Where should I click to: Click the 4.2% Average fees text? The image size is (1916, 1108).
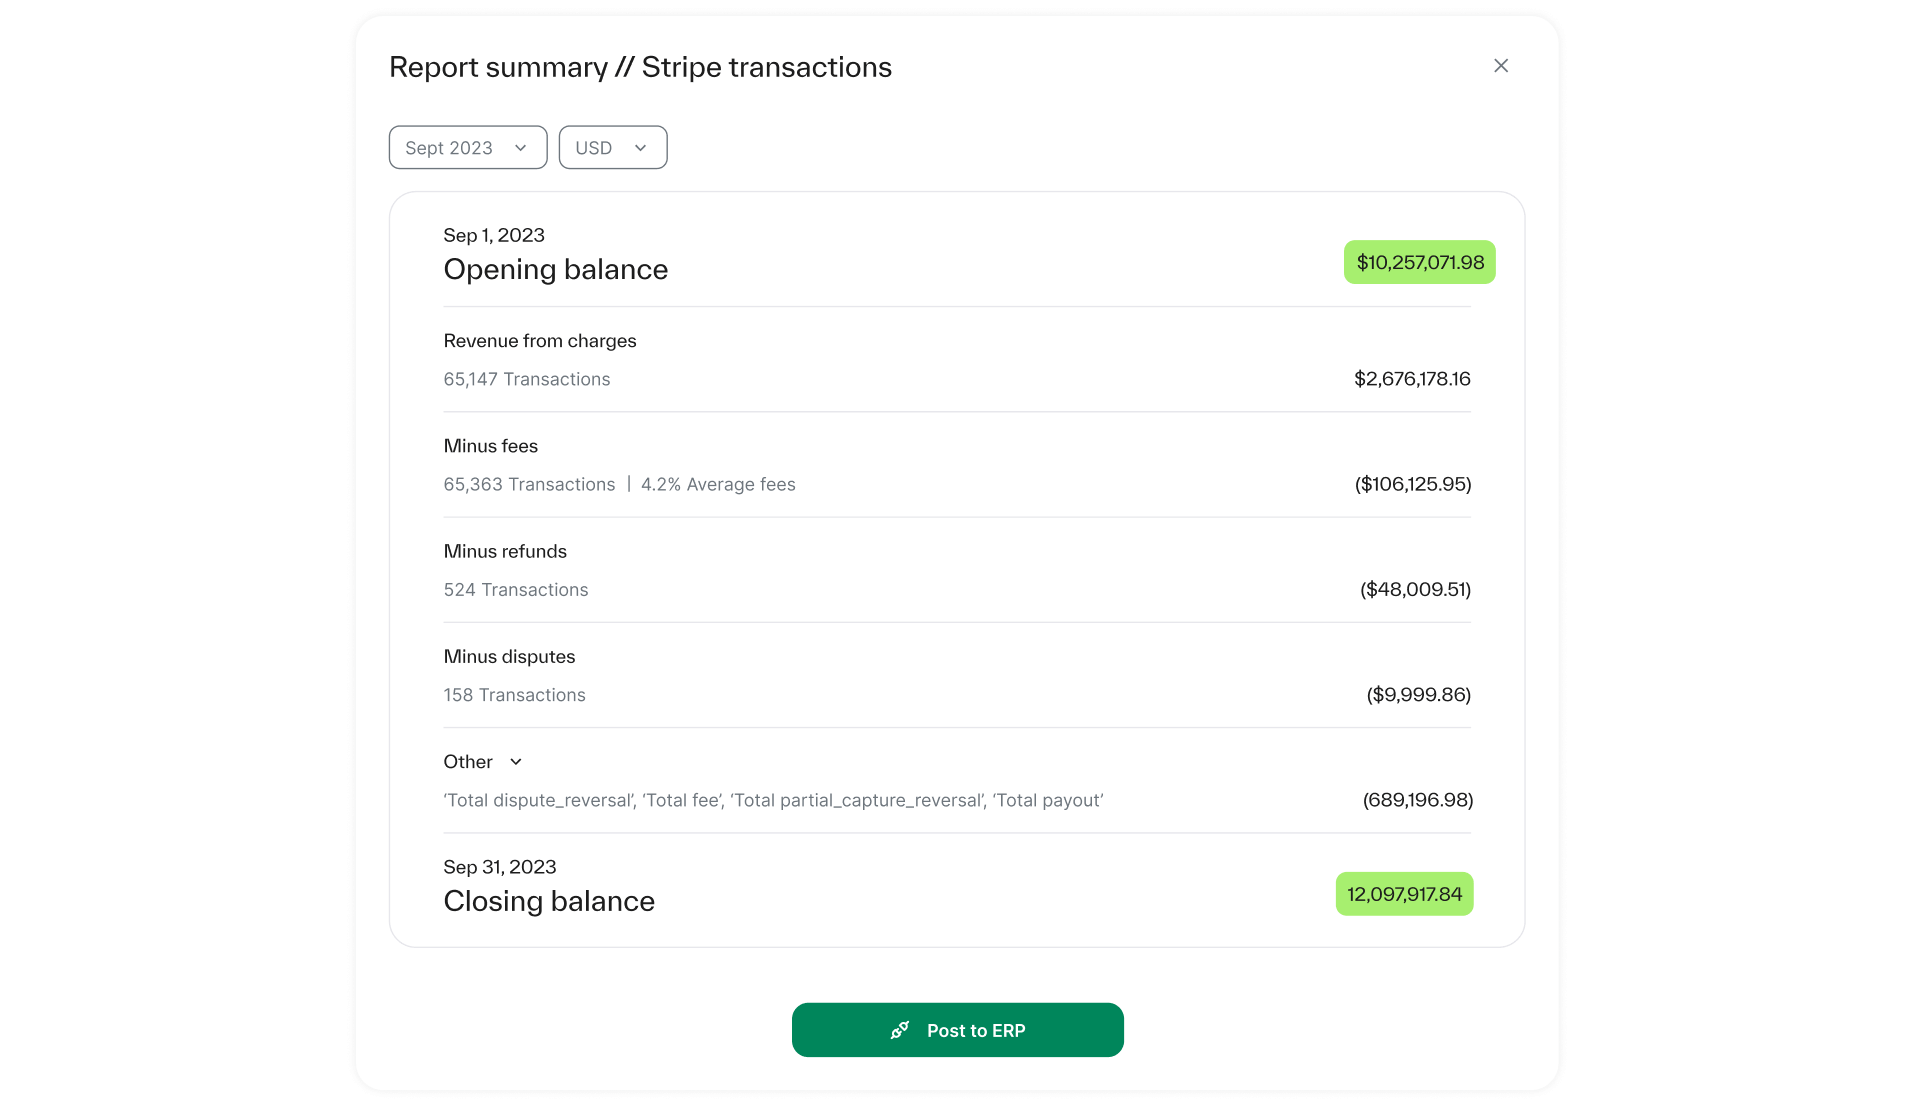pos(718,484)
